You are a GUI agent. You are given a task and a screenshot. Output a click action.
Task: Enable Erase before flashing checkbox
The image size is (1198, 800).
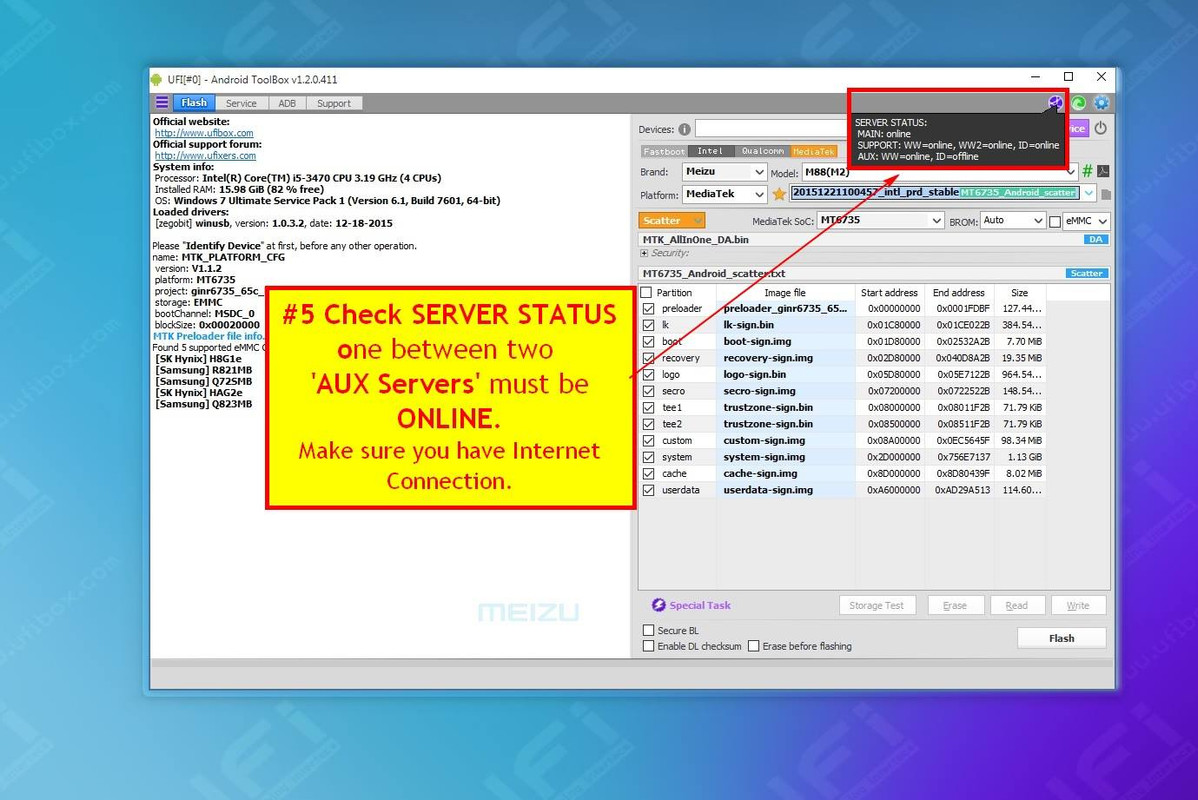[x=753, y=646]
